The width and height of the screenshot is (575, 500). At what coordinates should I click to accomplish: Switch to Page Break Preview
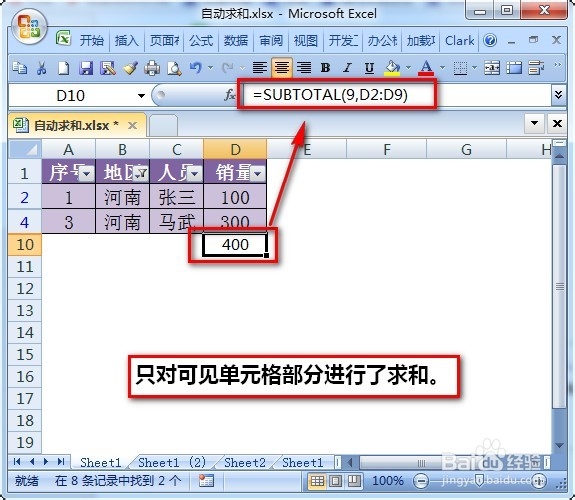tap(354, 481)
